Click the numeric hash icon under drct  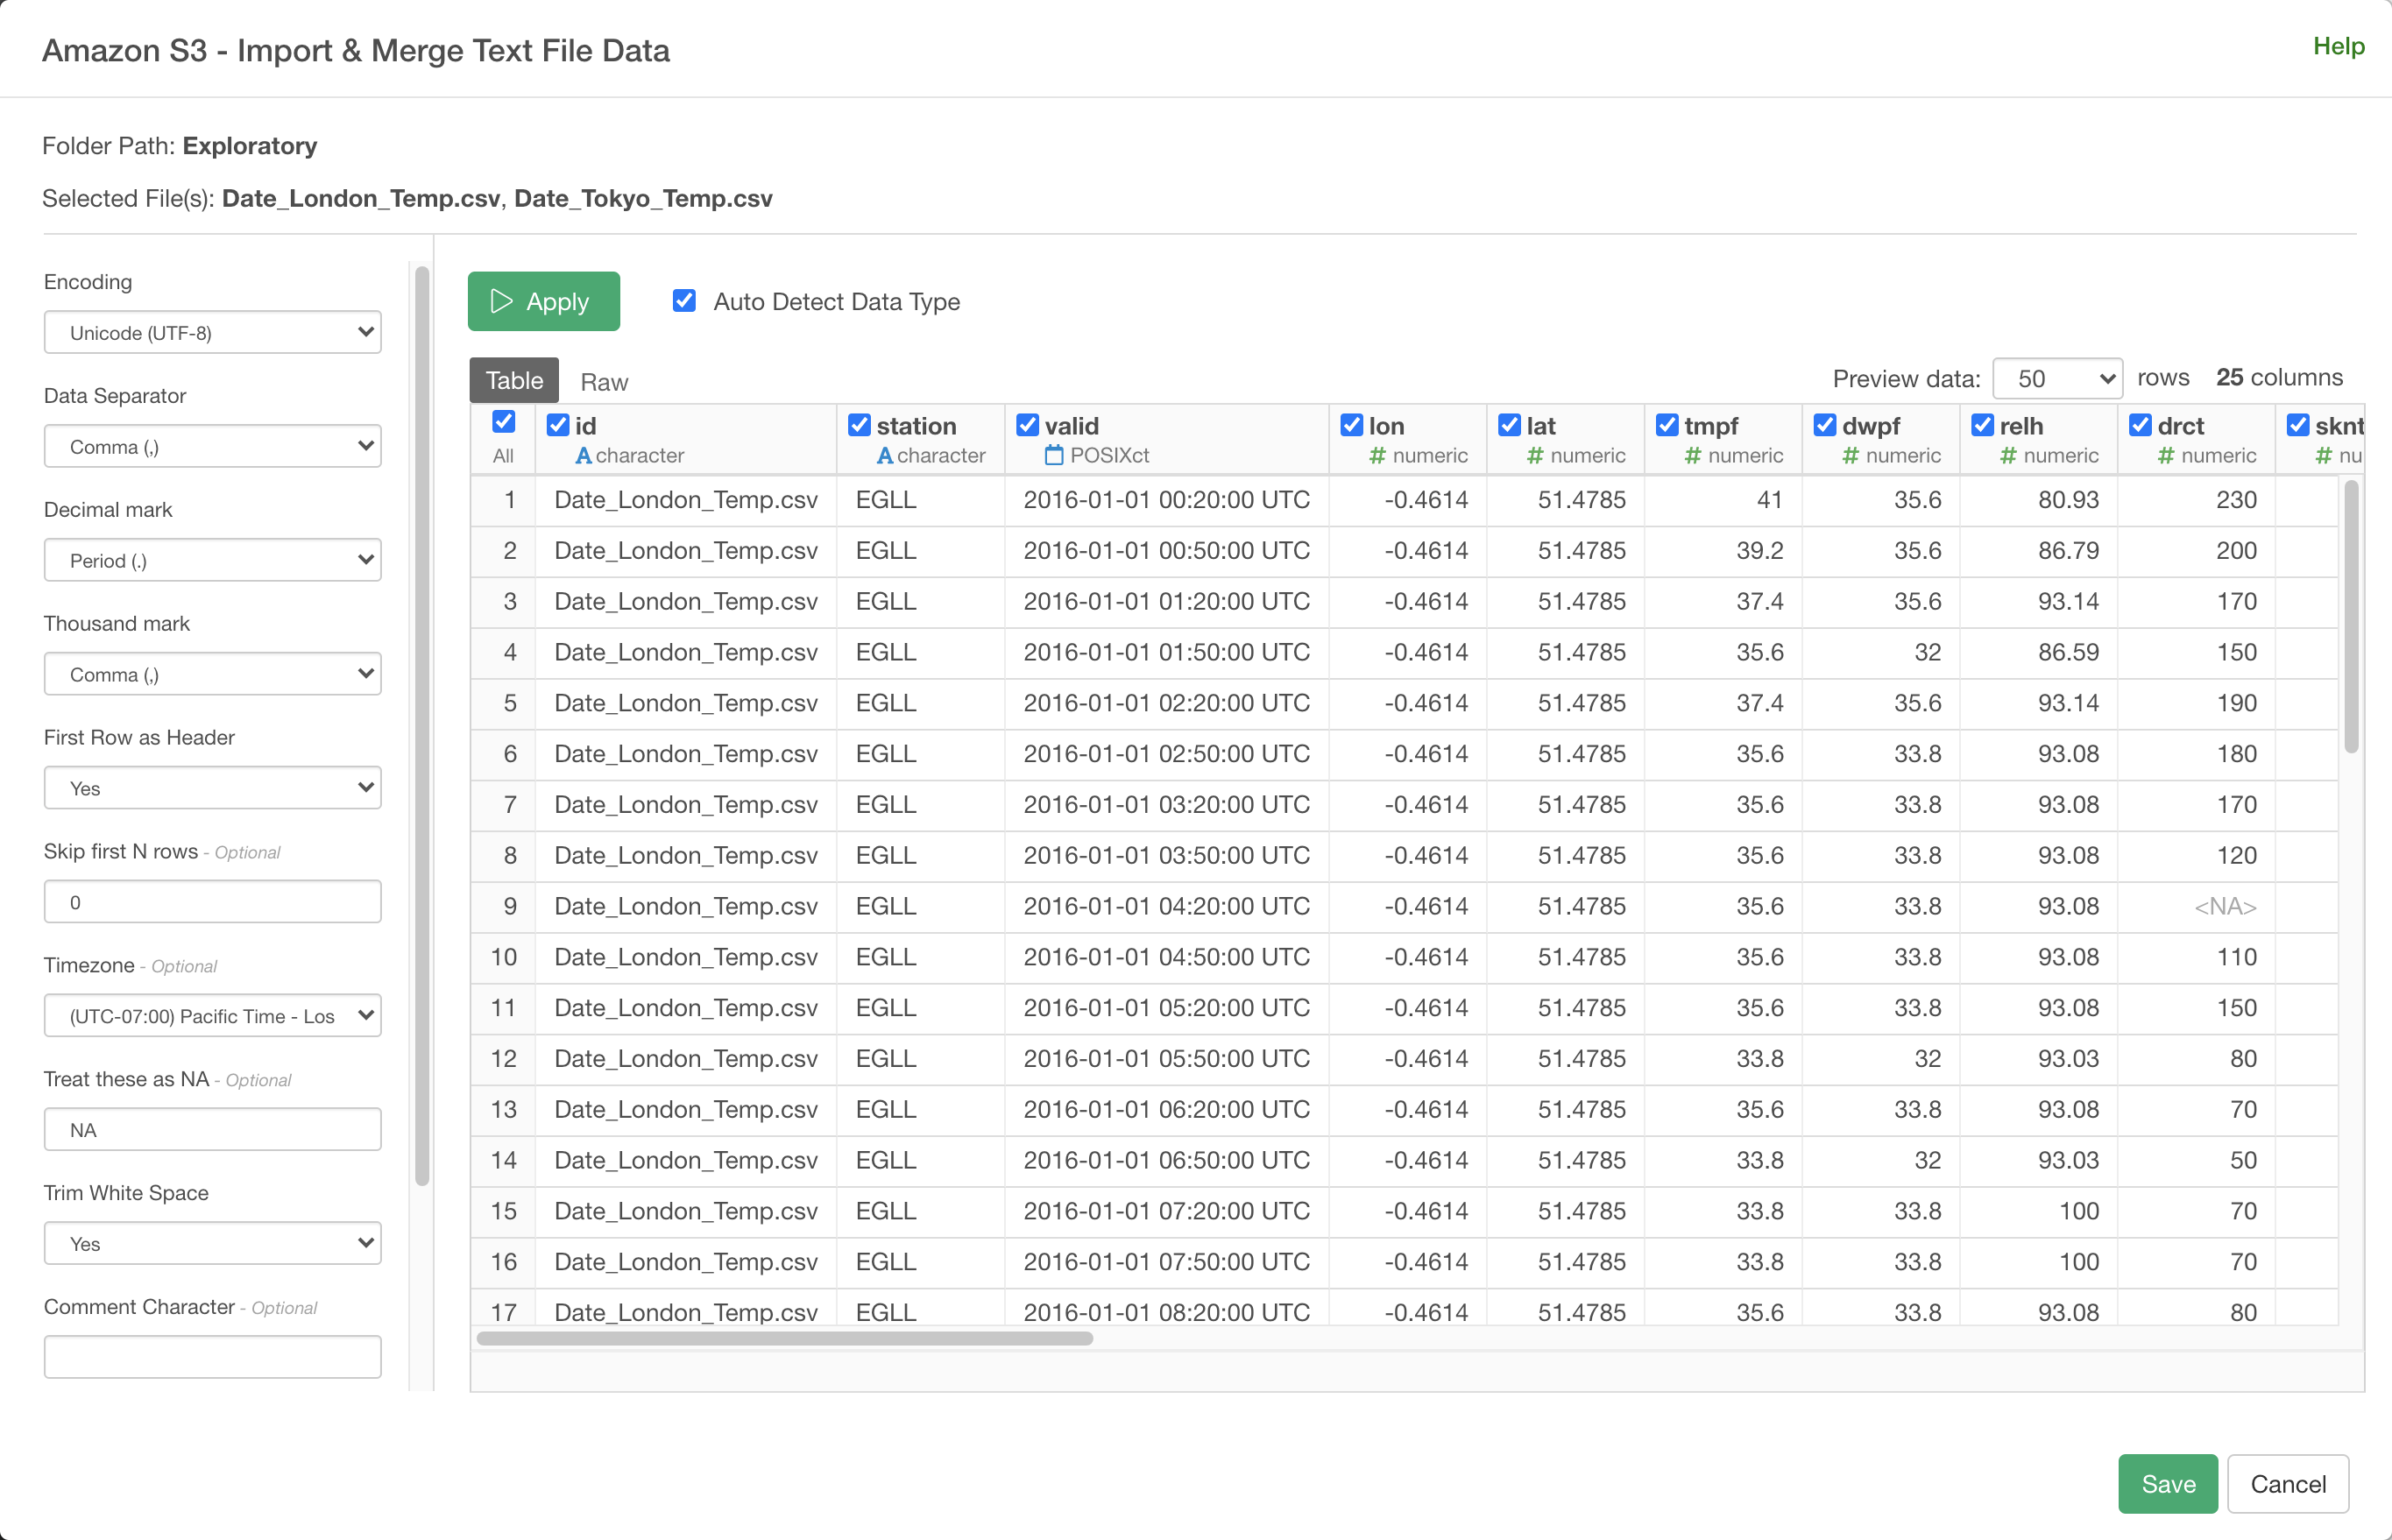tap(2165, 456)
